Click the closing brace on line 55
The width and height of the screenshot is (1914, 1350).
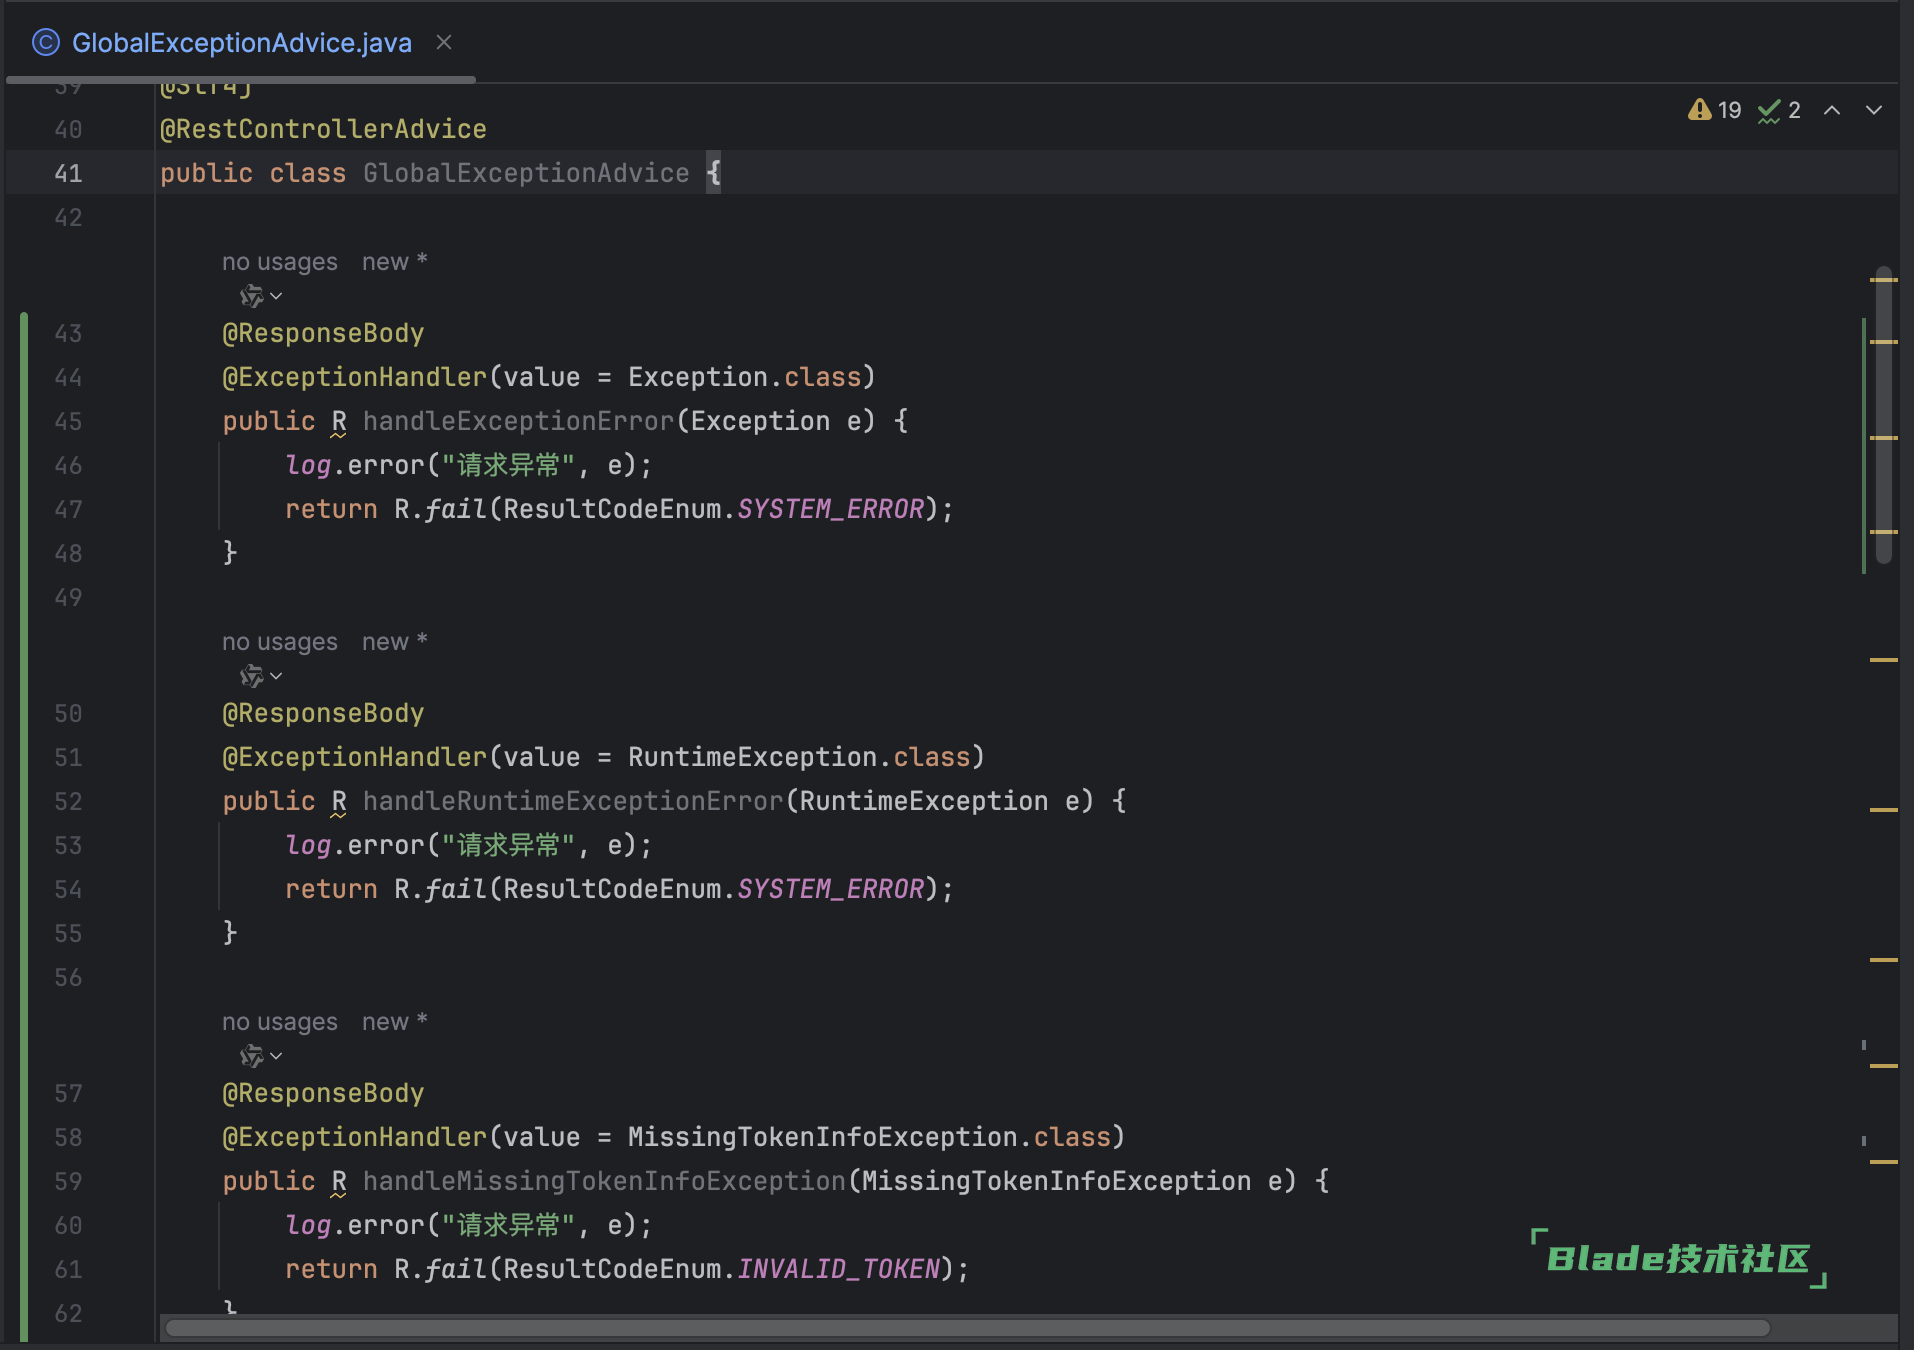coord(230,933)
